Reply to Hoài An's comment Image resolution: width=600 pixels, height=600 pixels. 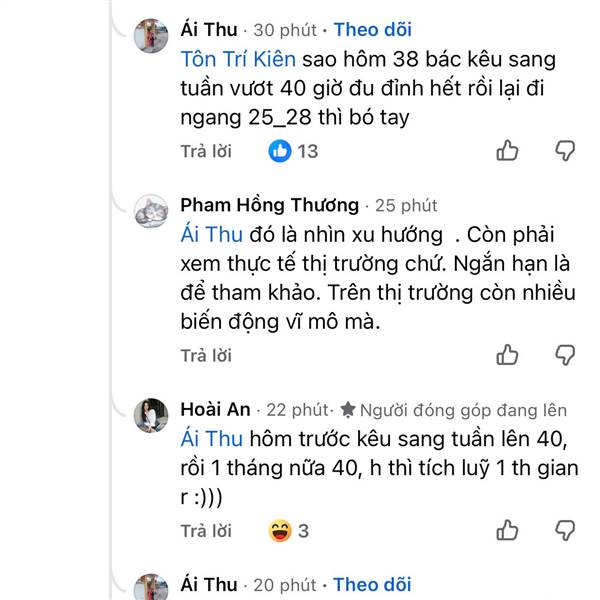205,531
